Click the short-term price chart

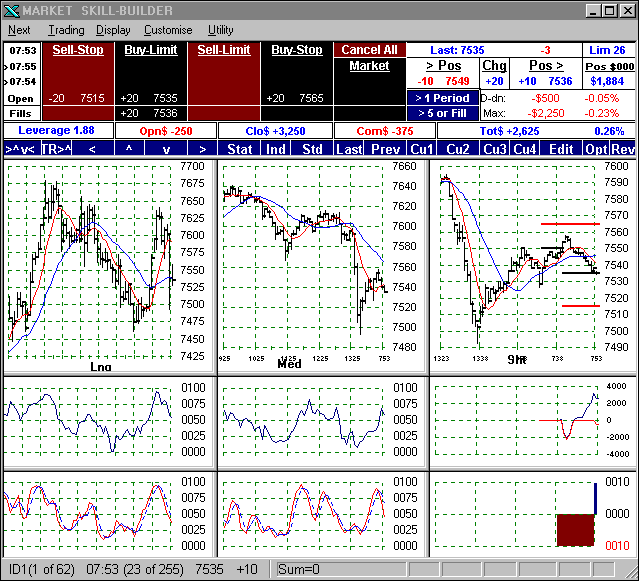pyautogui.click(x=533, y=266)
